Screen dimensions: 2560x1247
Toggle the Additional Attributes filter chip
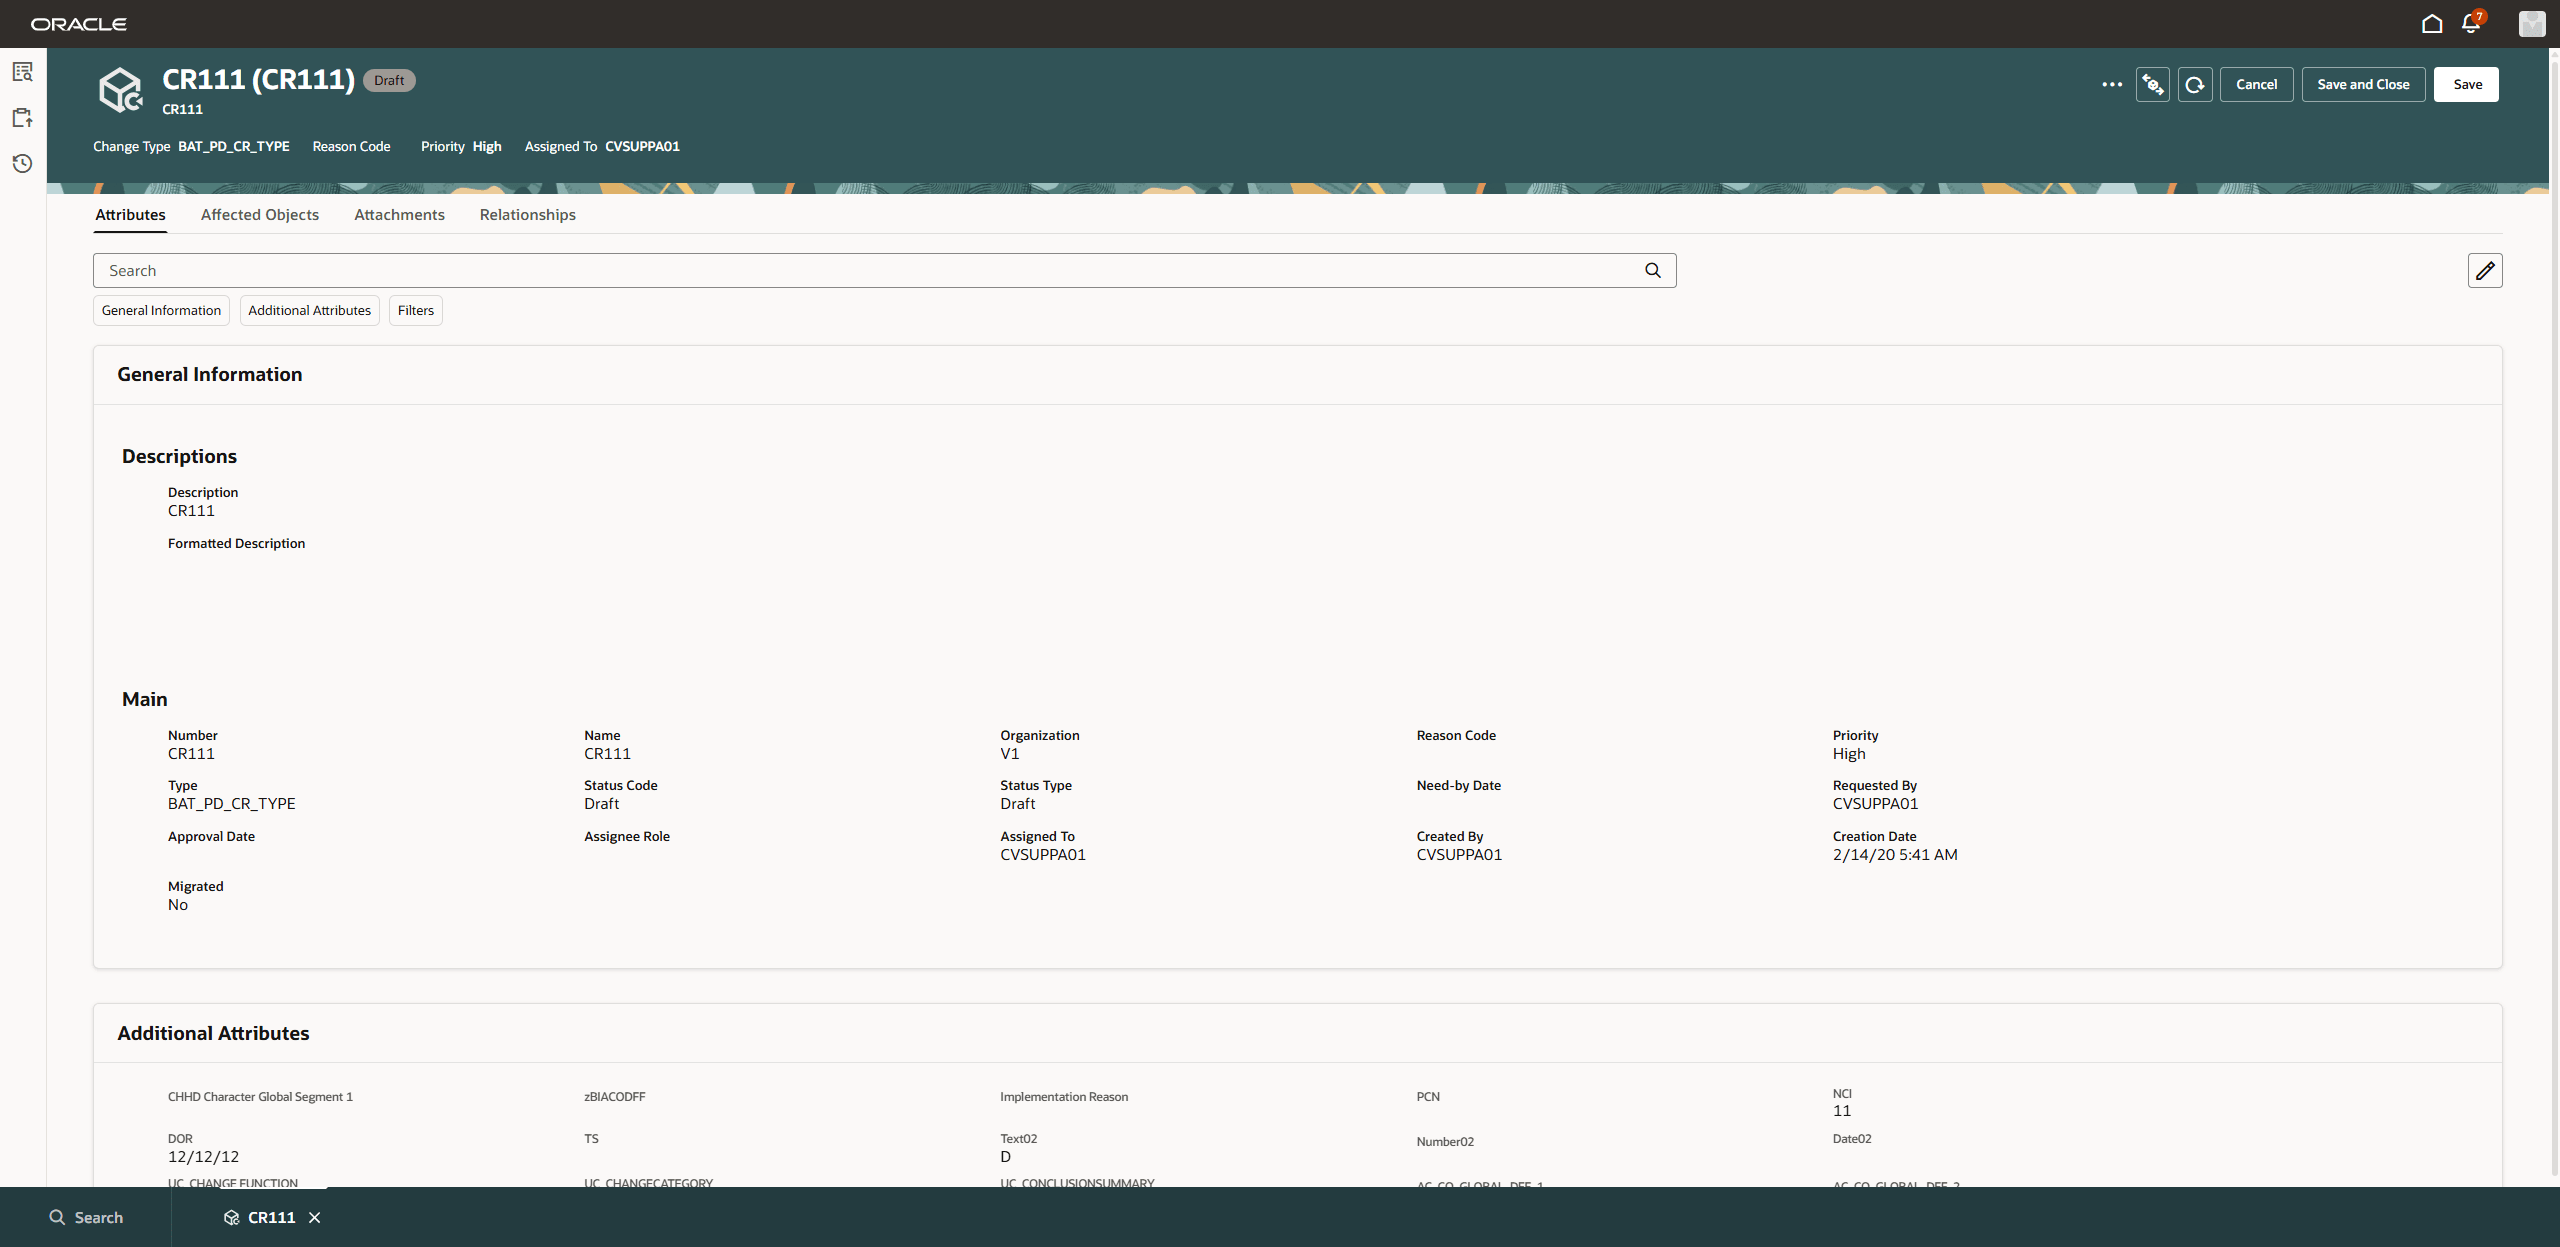click(x=309, y=310)
